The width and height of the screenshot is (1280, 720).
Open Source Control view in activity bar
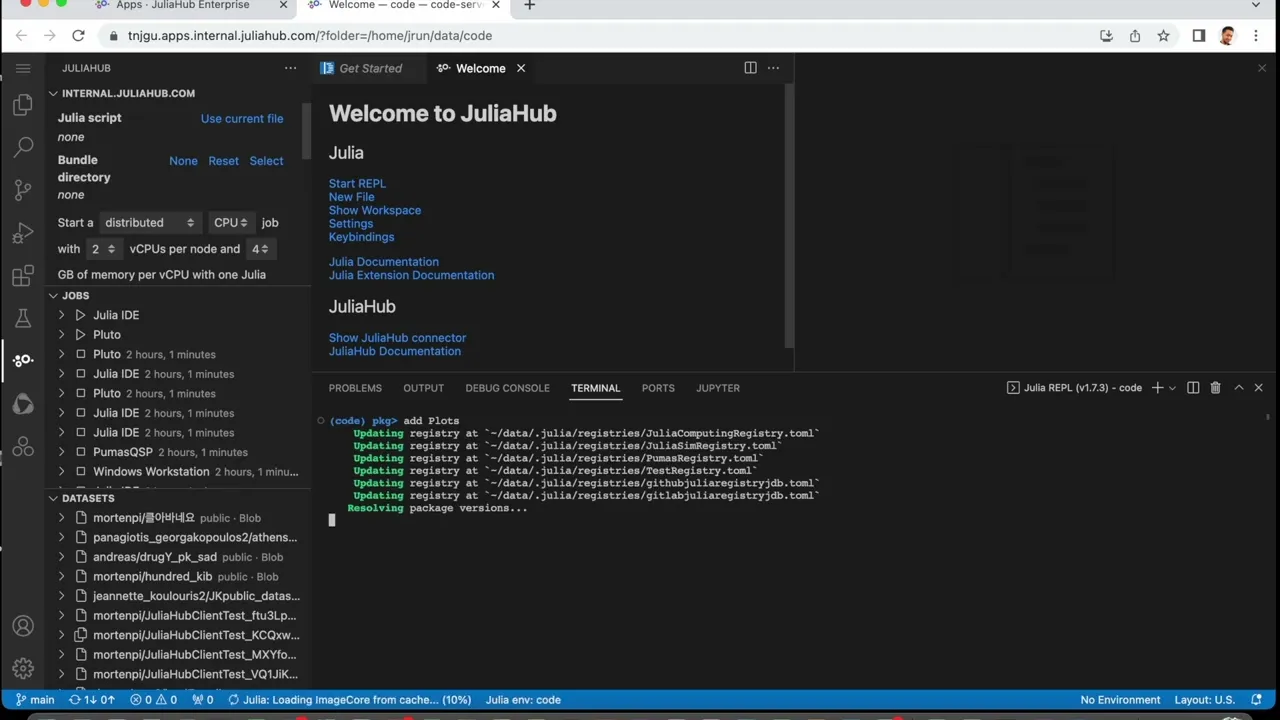23,190
